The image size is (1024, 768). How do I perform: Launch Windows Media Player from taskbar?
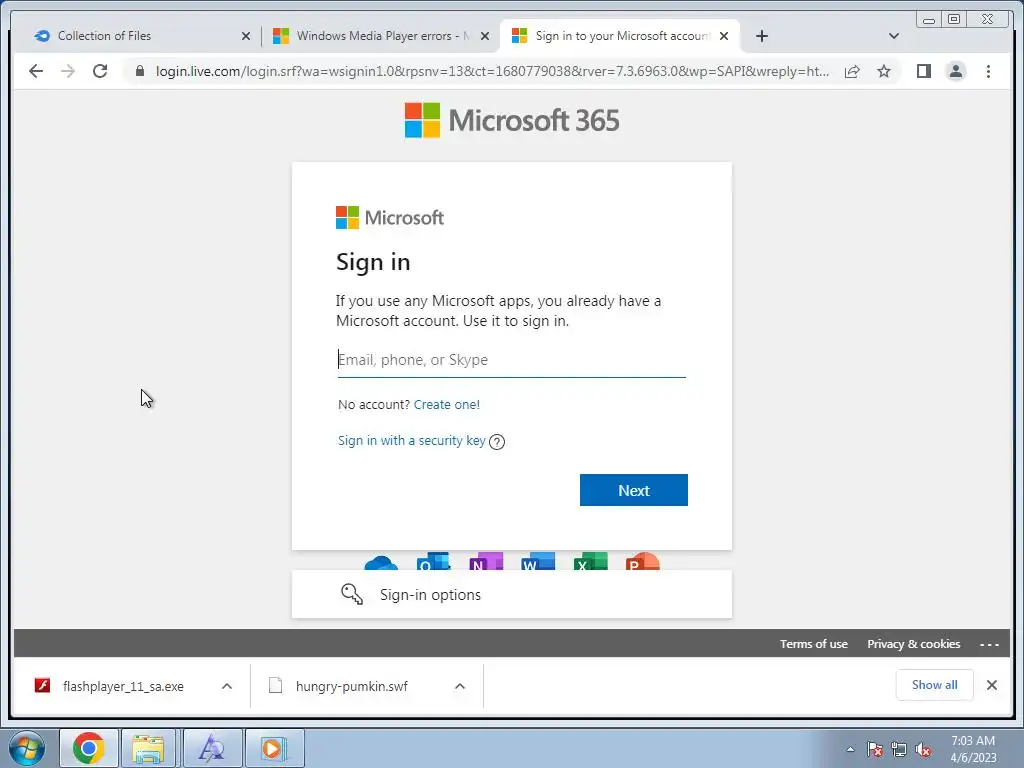point(273,748)
